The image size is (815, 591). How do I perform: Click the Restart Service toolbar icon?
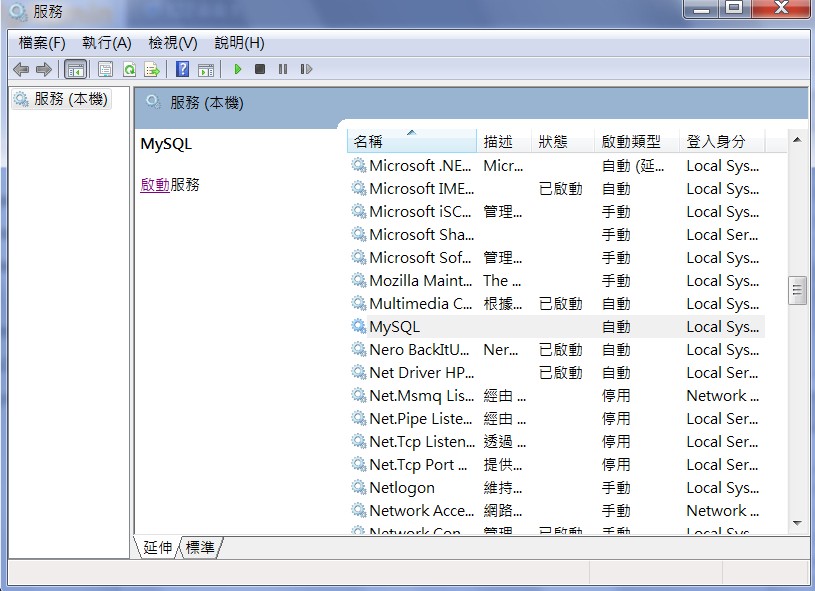[306, 70]
